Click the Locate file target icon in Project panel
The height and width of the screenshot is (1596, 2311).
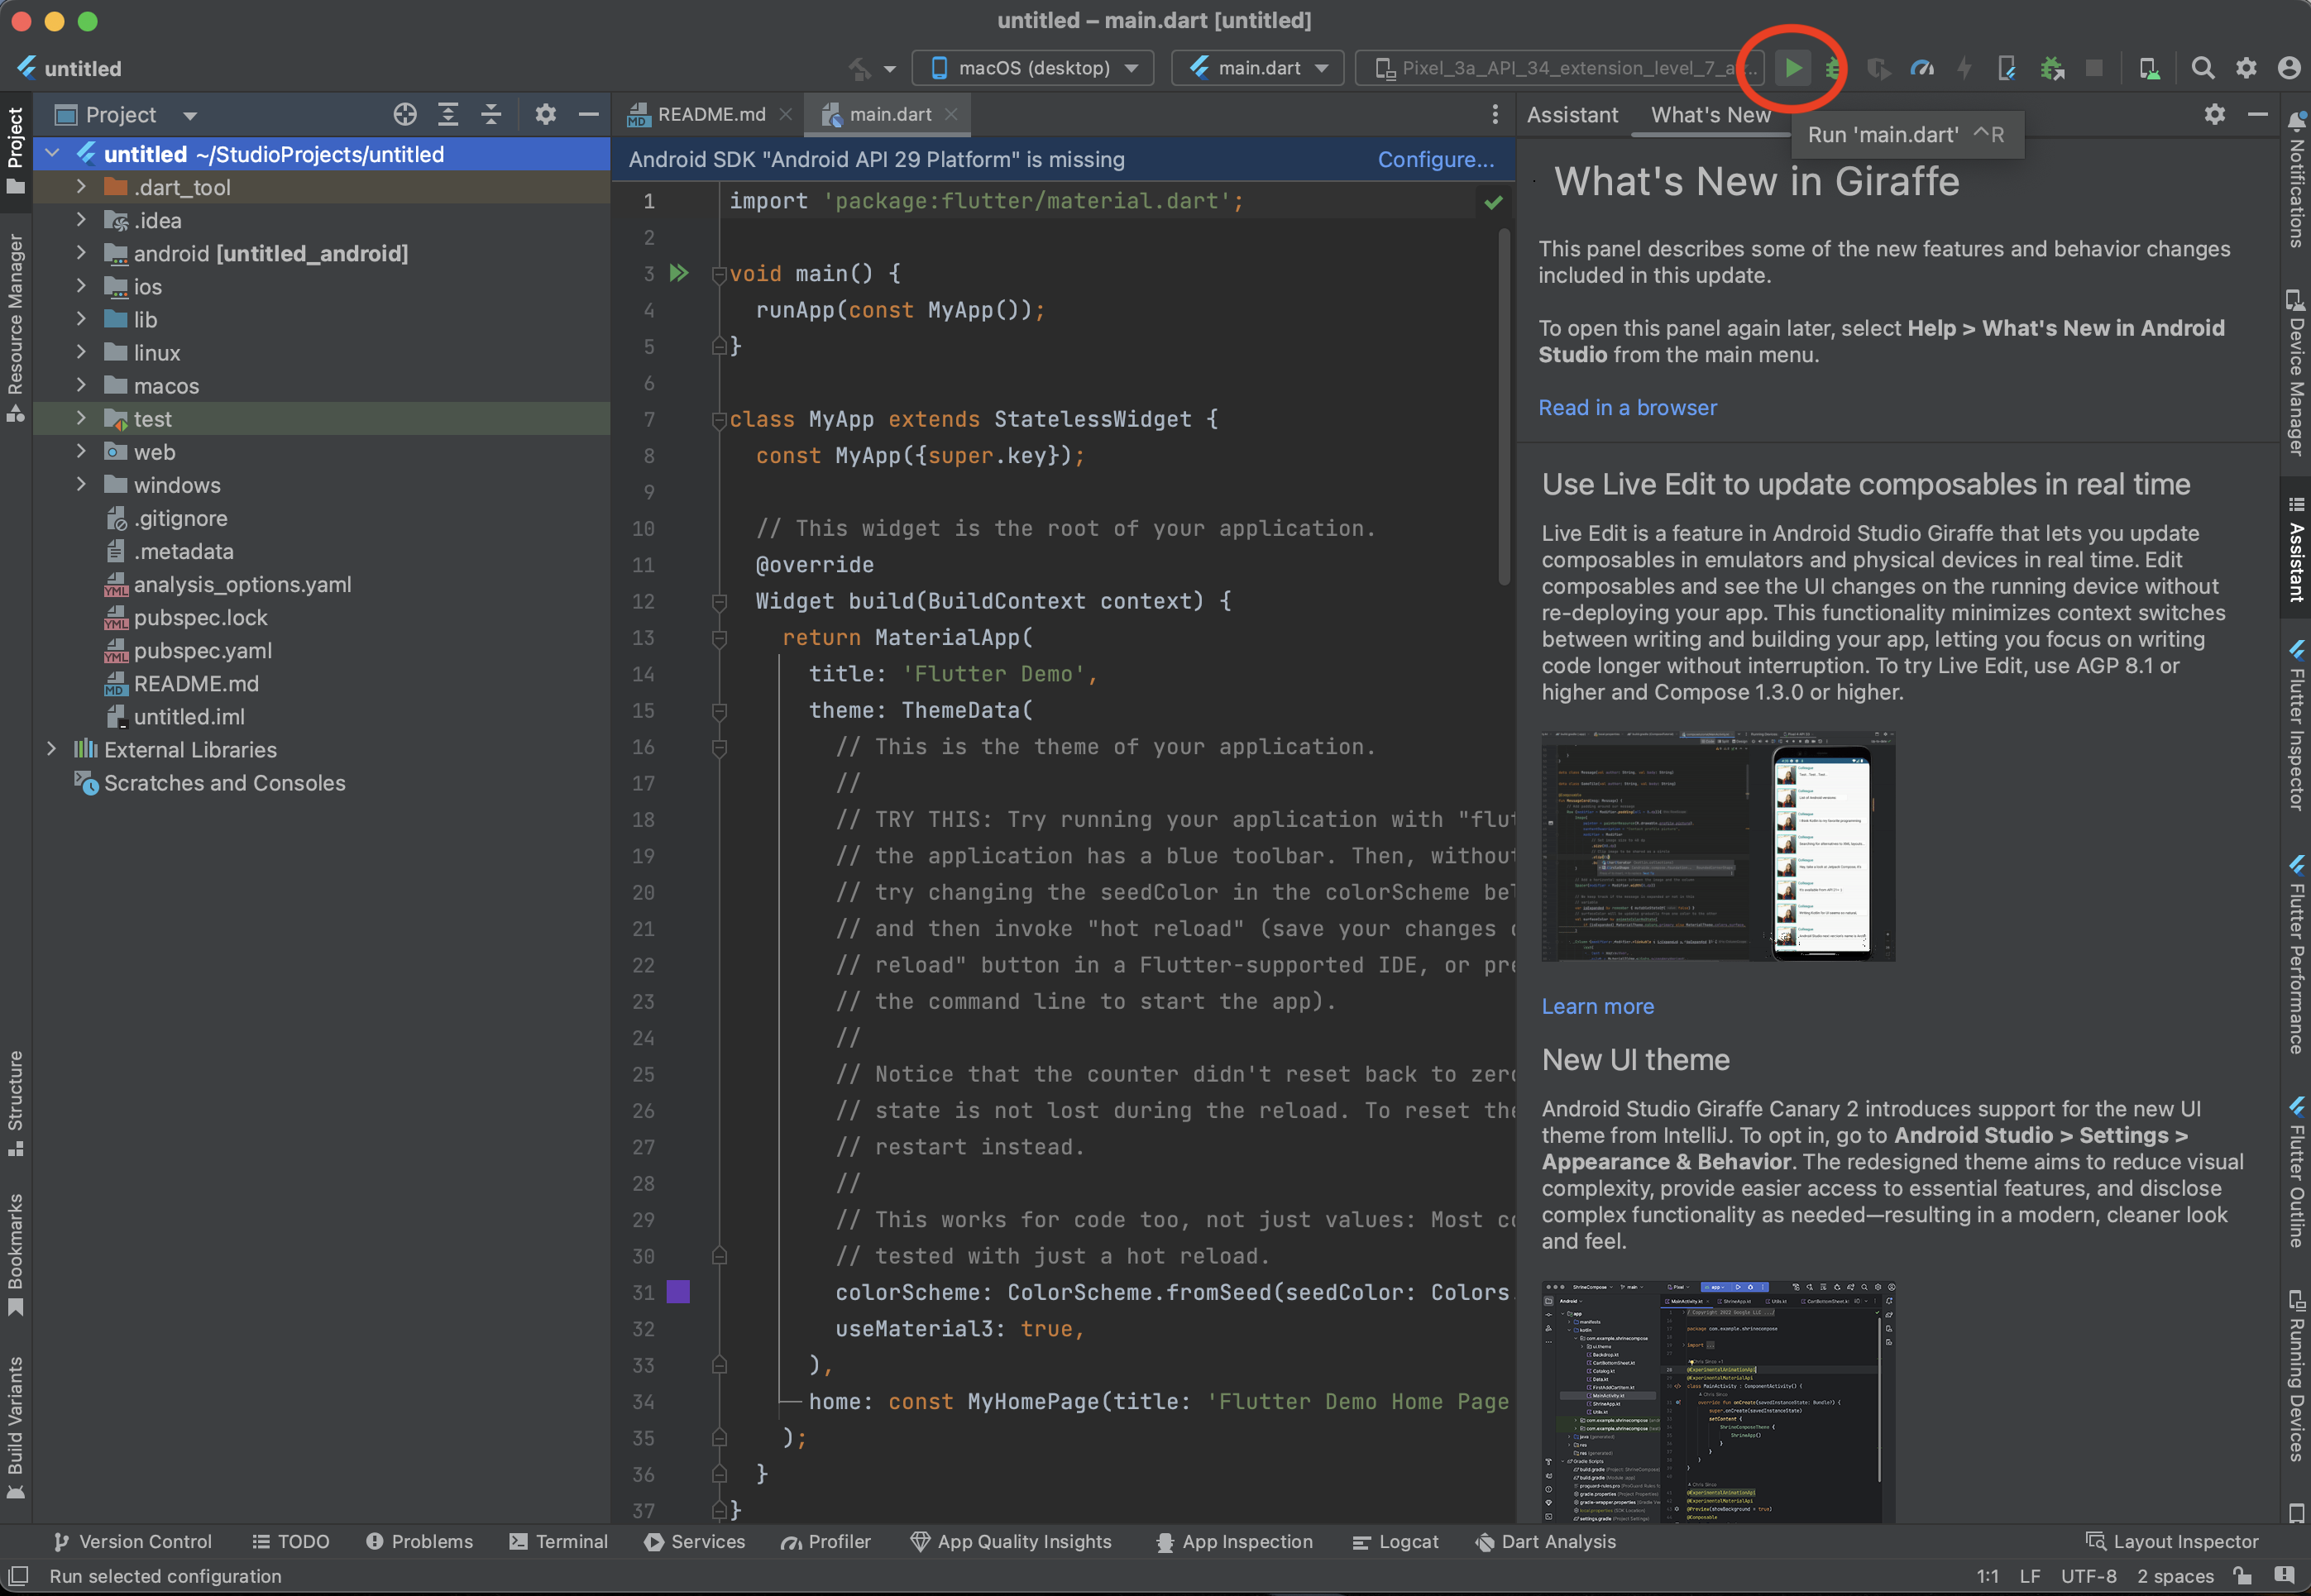point(404,115)
